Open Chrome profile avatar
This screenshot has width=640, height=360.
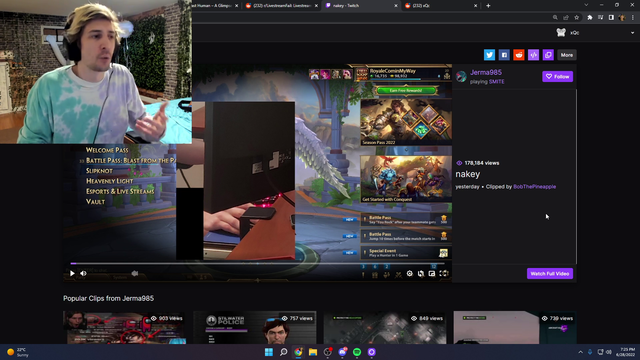(622, 18)
